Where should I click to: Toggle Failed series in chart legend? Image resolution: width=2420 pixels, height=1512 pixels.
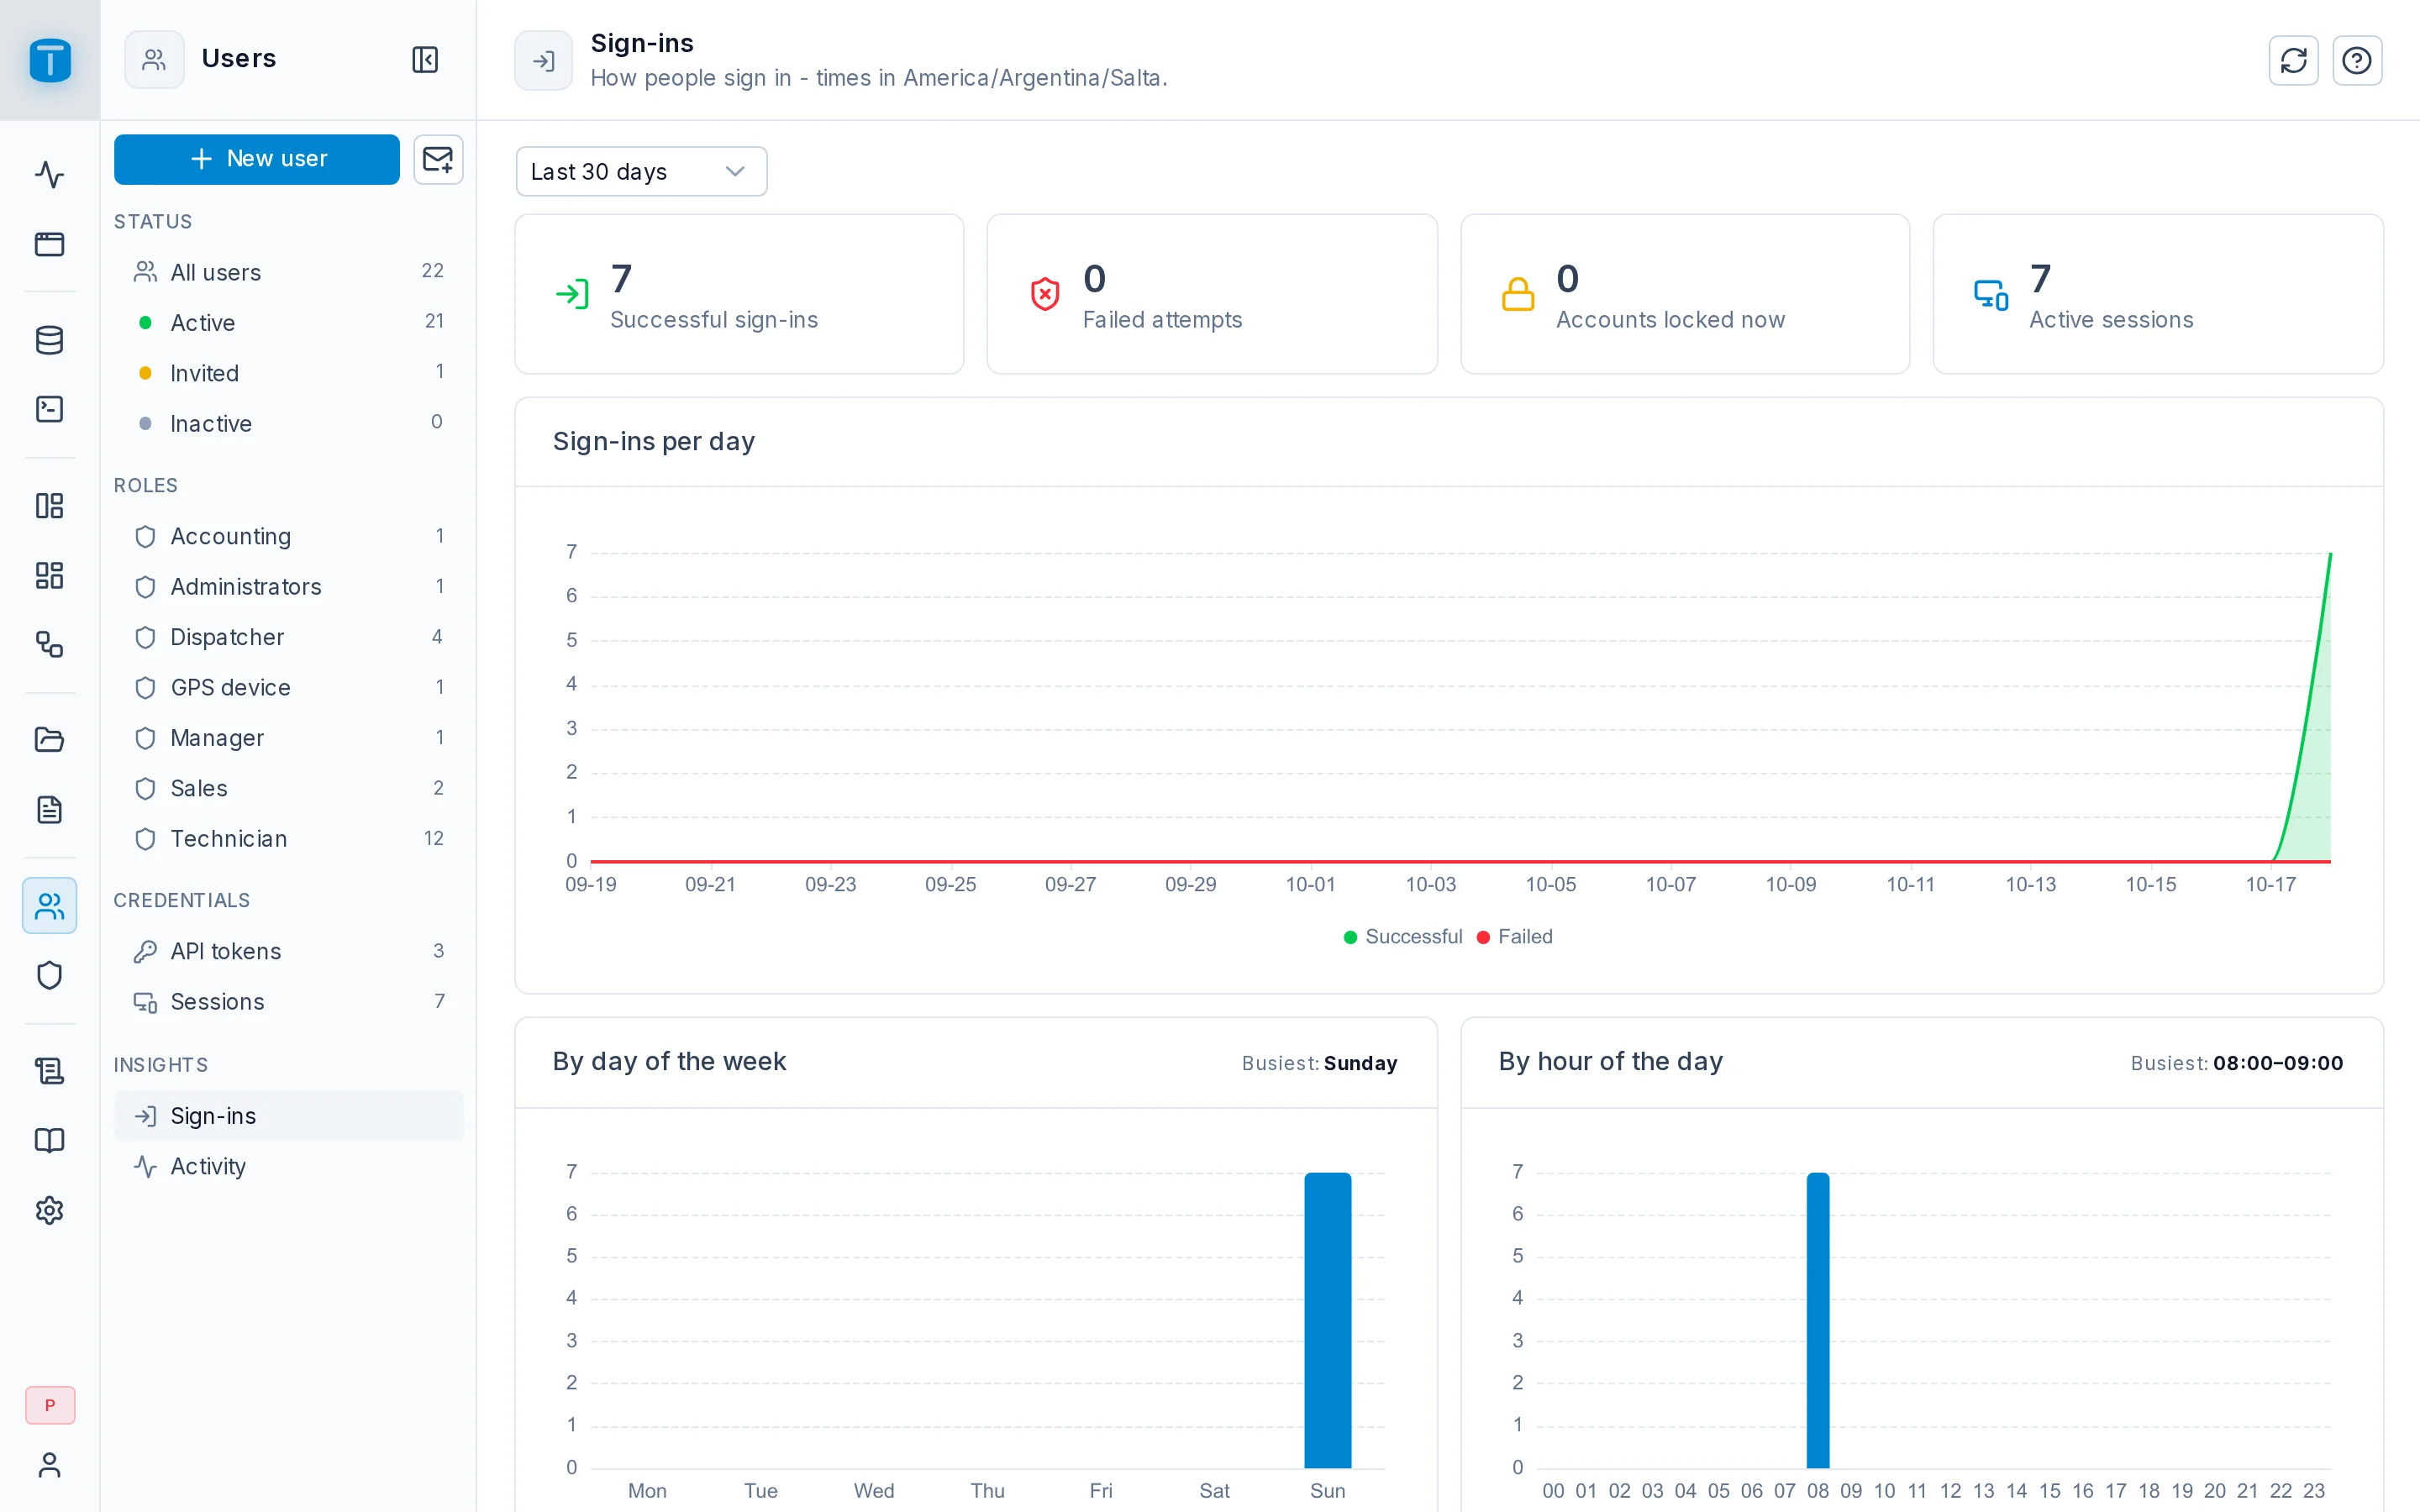pyautogui.click(x=1515, y=937)
